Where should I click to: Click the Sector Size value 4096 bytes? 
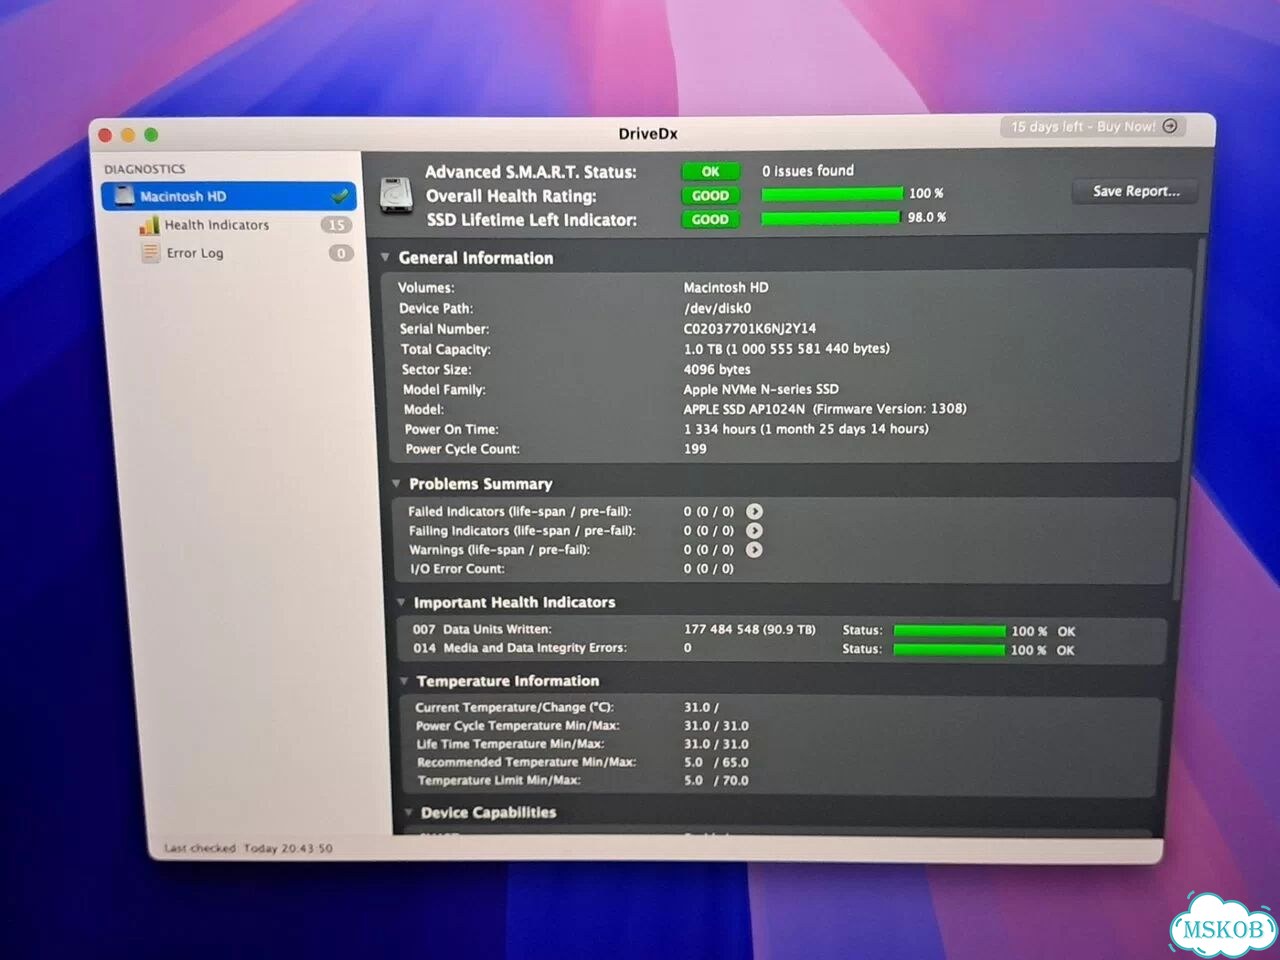click(717, 369)
